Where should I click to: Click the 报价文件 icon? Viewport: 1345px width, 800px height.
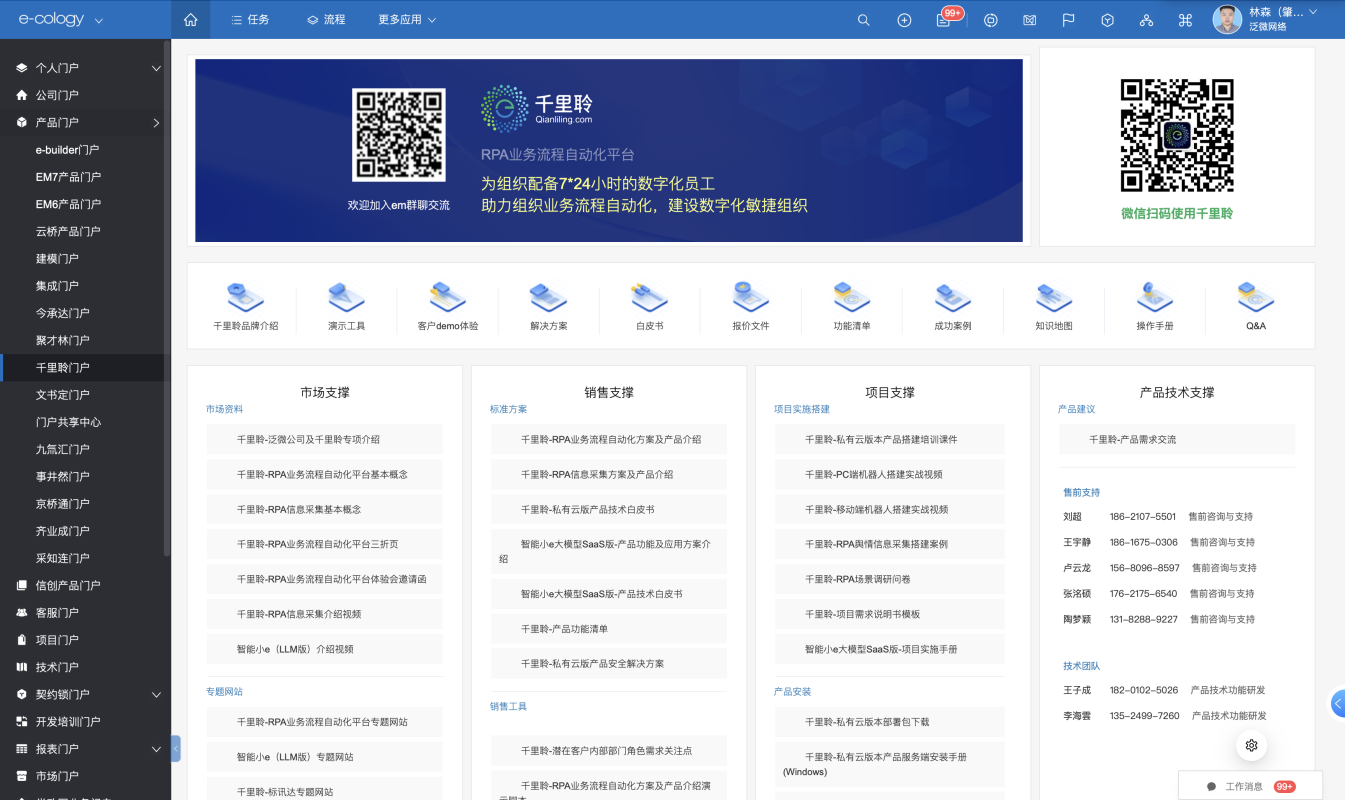pos(750,298)
